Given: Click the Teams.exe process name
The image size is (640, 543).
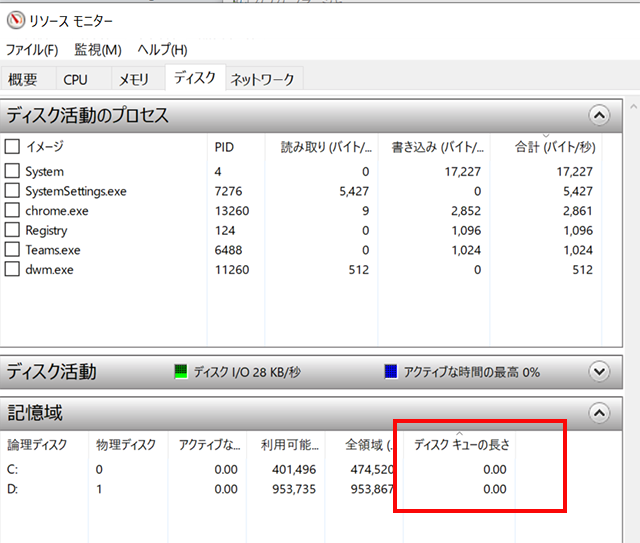Looking at the screenshot, I should point(53,250).
